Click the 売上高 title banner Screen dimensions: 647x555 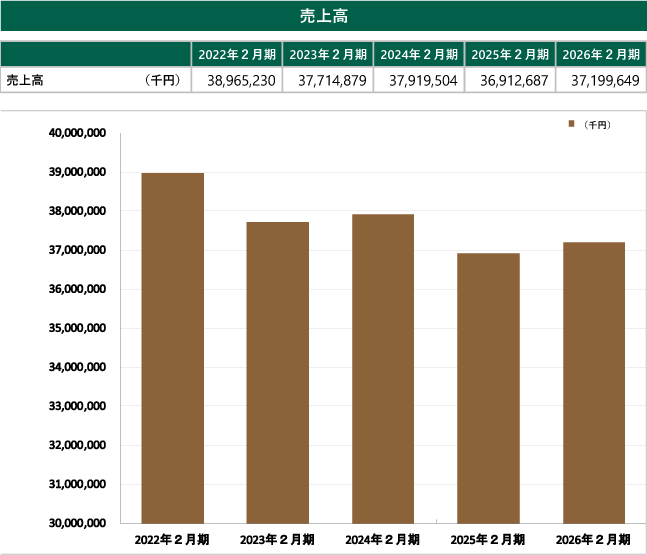[324, 16]
